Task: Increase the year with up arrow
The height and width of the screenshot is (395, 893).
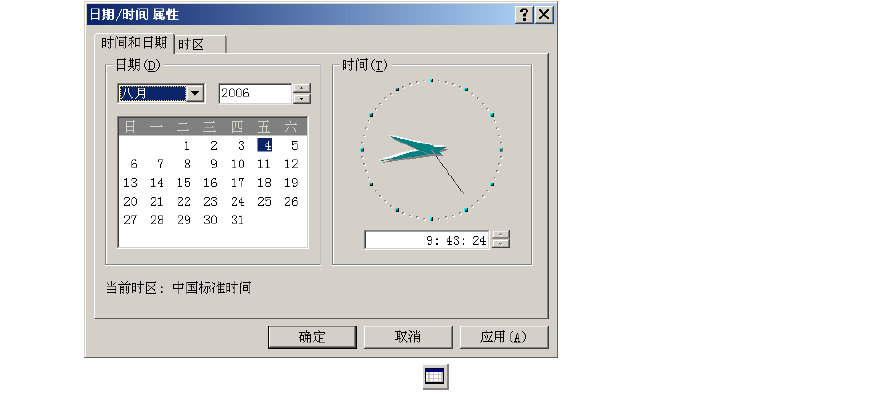Action: click(302, 89)
